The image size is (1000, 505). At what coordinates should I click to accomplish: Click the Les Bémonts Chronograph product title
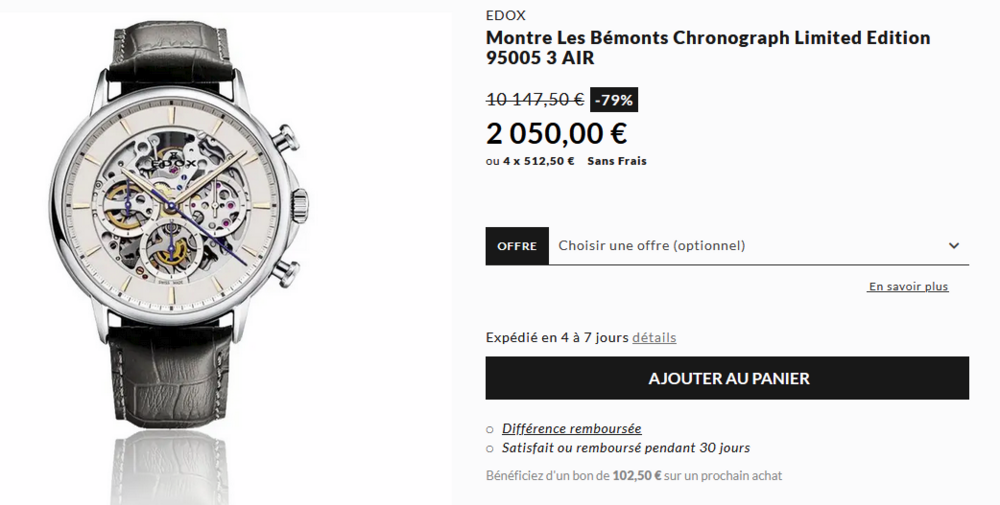click(x=707, y=48)
